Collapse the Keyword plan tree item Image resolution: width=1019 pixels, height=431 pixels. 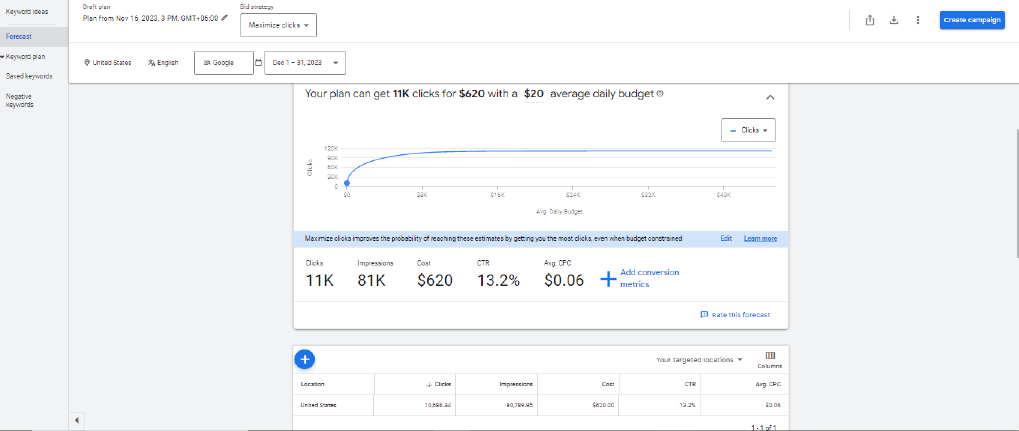click(x=3, y=57)
